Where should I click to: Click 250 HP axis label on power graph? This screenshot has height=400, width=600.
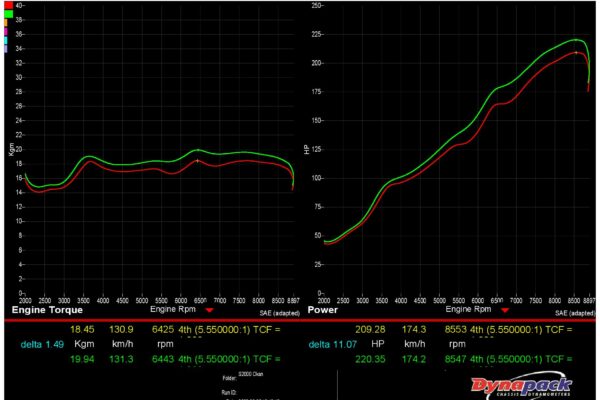pyautogui.click(x=317, y=5)
